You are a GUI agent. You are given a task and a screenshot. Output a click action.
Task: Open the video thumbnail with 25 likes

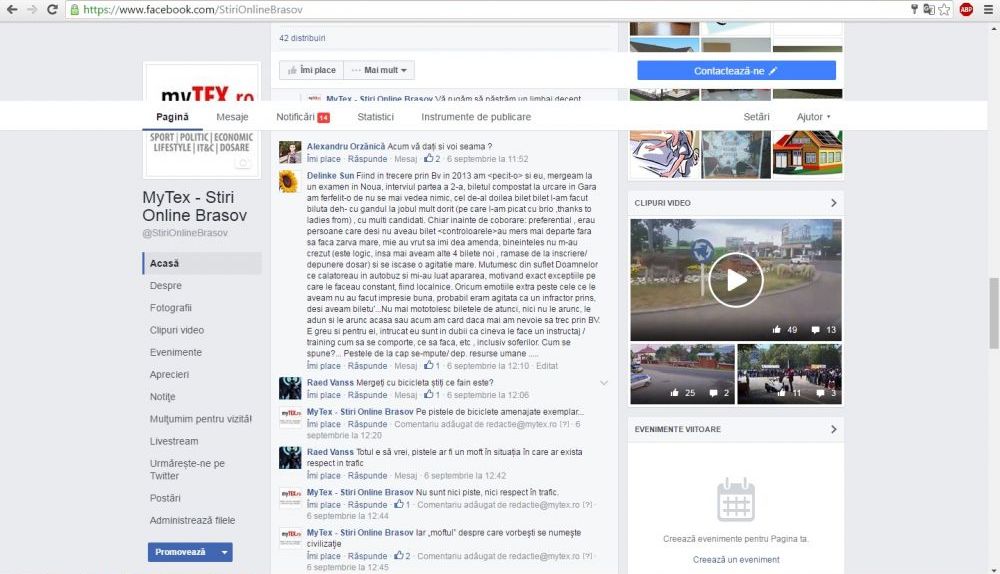point(682,374)
